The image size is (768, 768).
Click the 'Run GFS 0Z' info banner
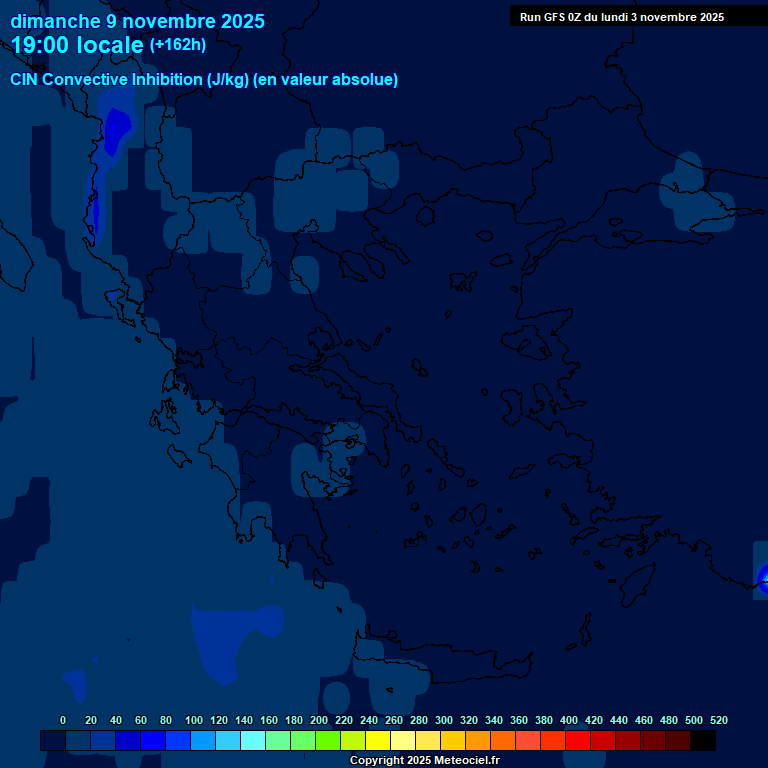[x=622, y=17]
